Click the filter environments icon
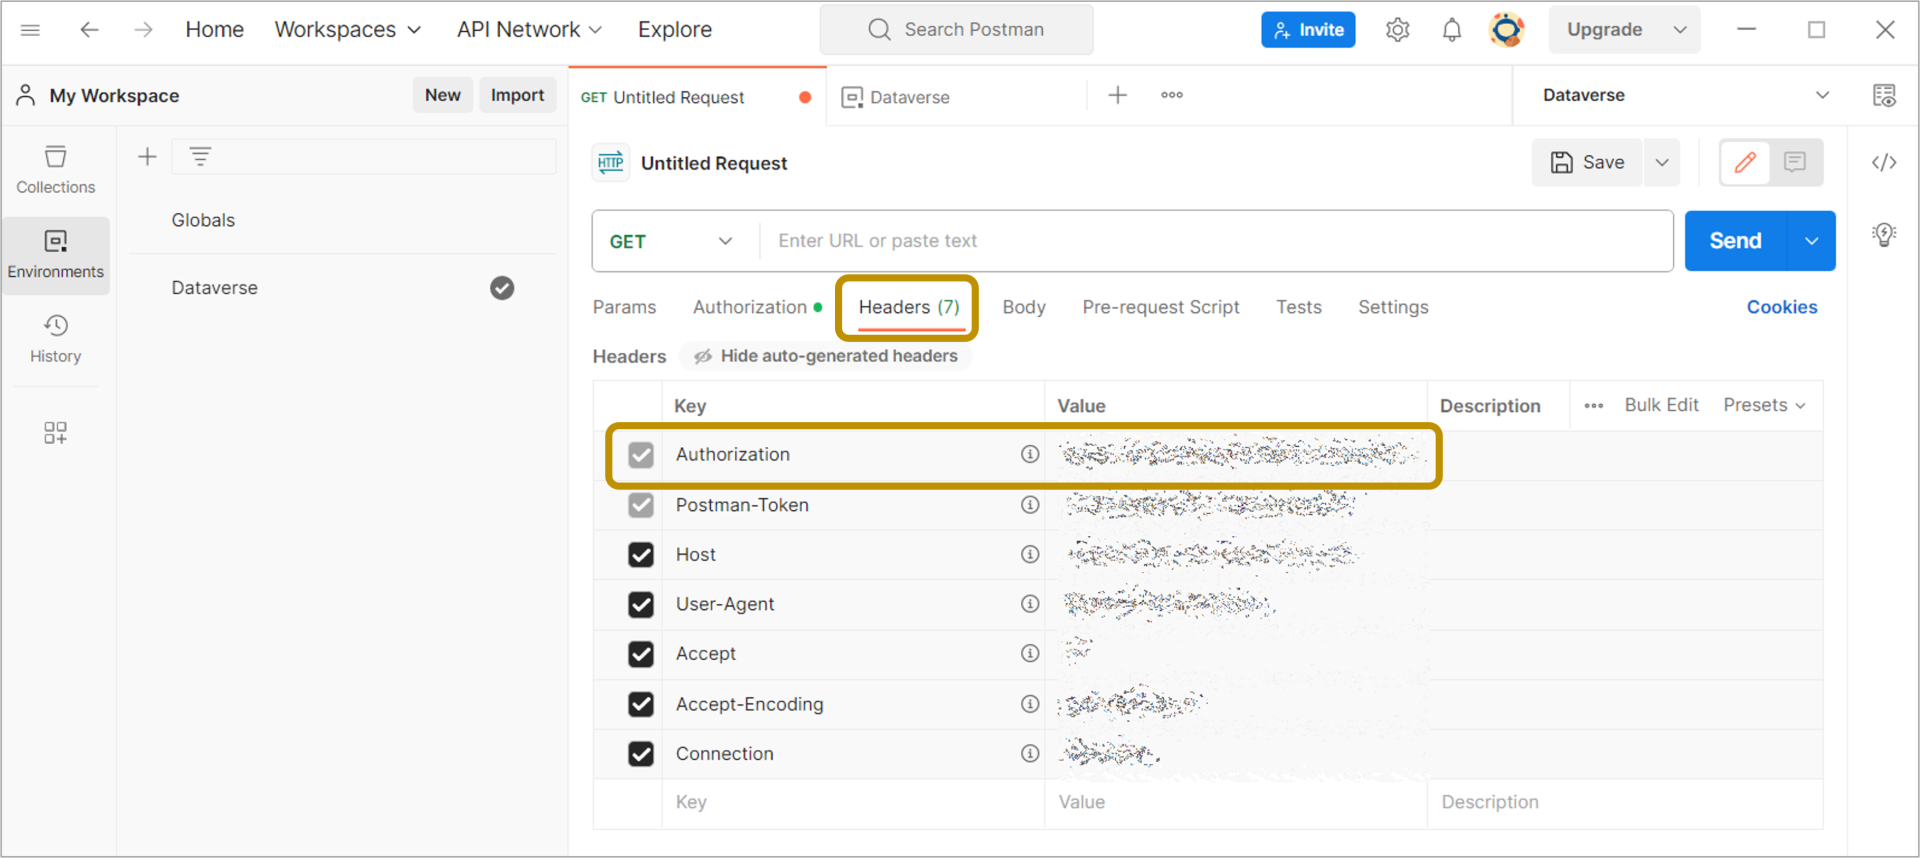 200,156
